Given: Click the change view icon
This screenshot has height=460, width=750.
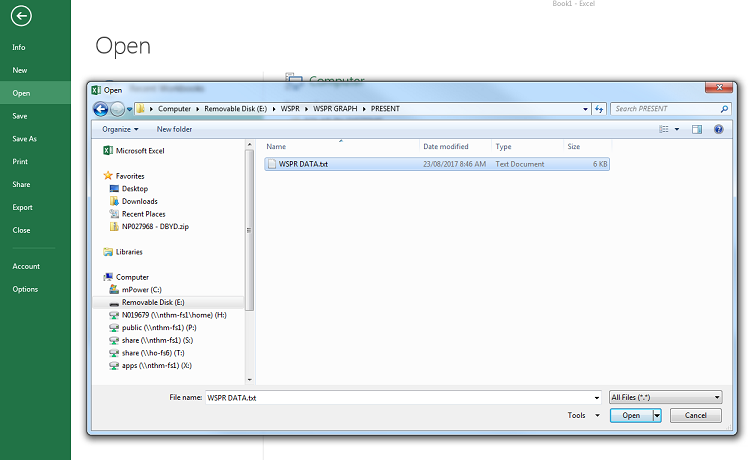Looking at the screenshot, I should [664, 129].
